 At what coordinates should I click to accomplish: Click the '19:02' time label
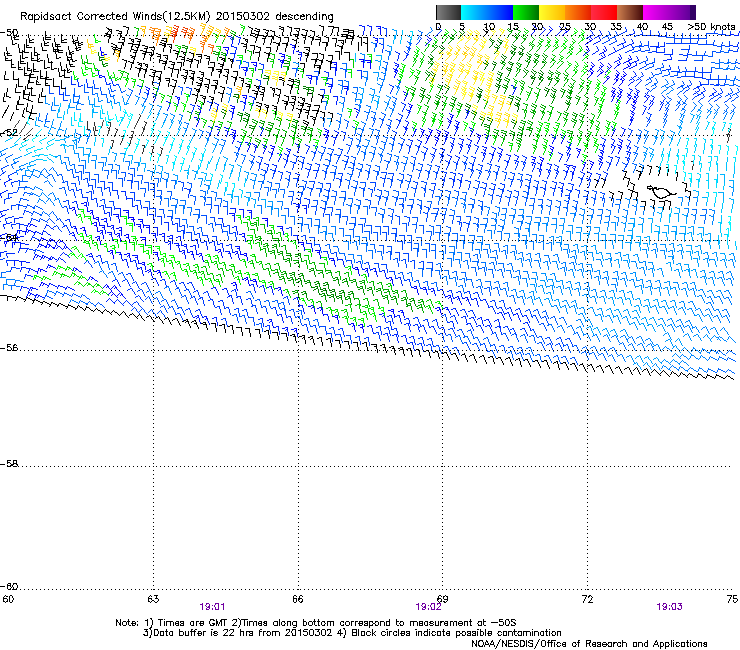pyautogui.click(x=428, y=607)
